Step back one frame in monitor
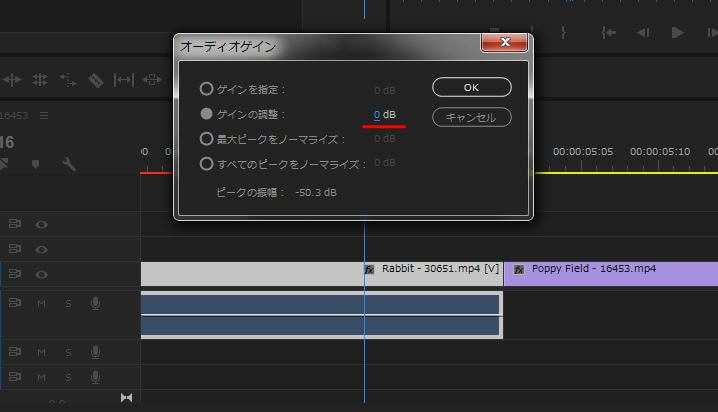This screenshot has width=718, height=412. pos(643,33)
